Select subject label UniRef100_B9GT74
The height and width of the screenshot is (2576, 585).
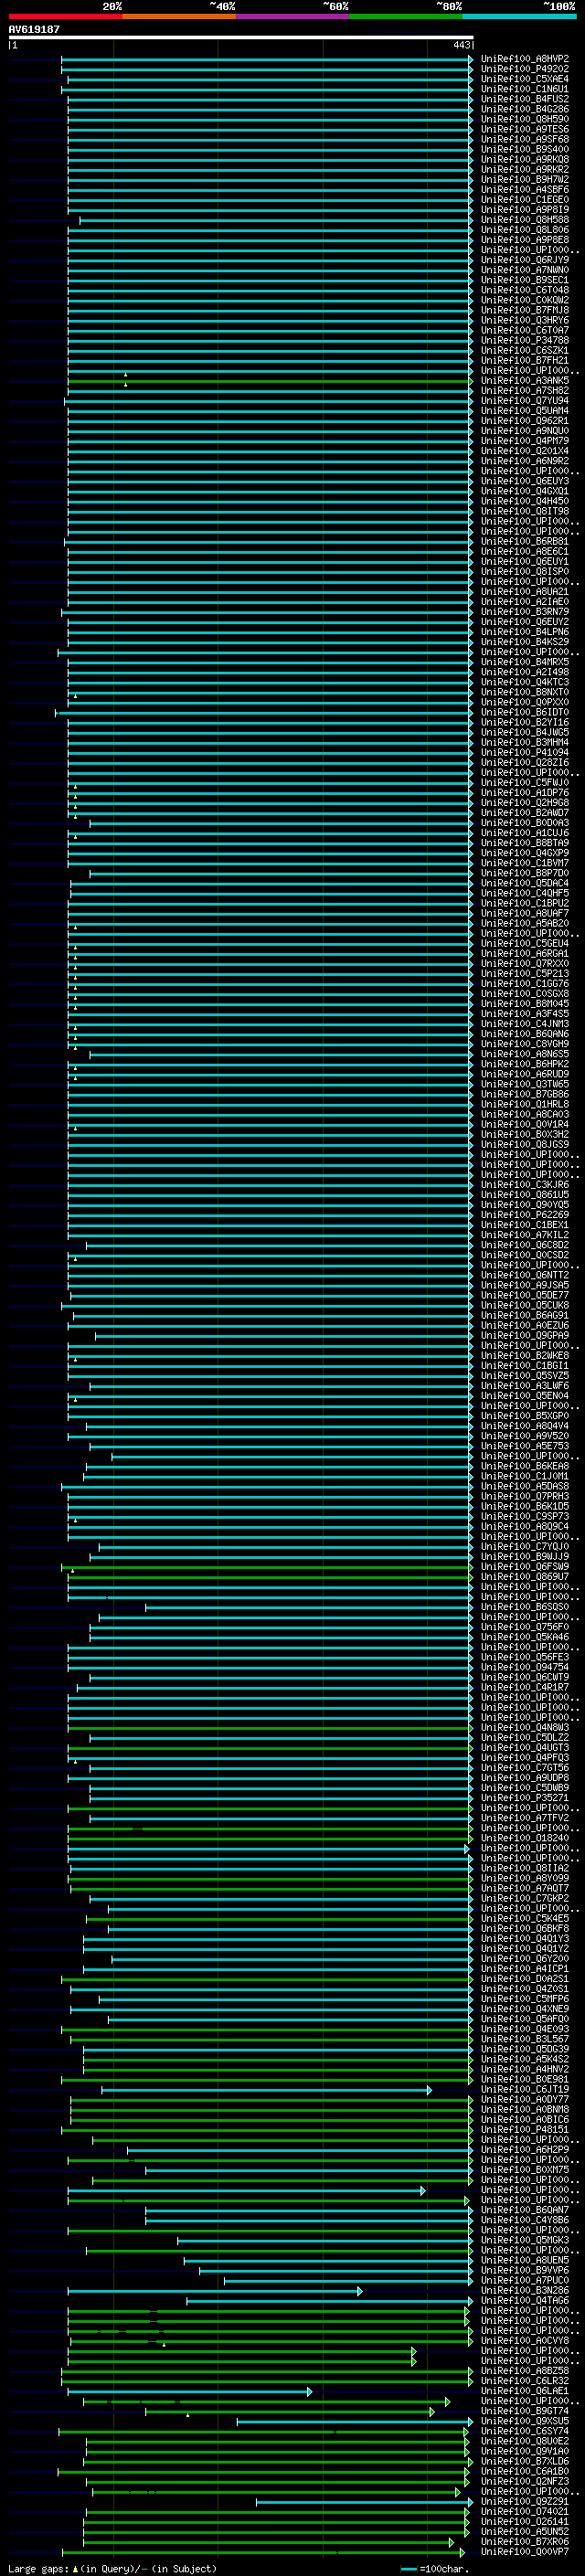tap(524, 2411)
